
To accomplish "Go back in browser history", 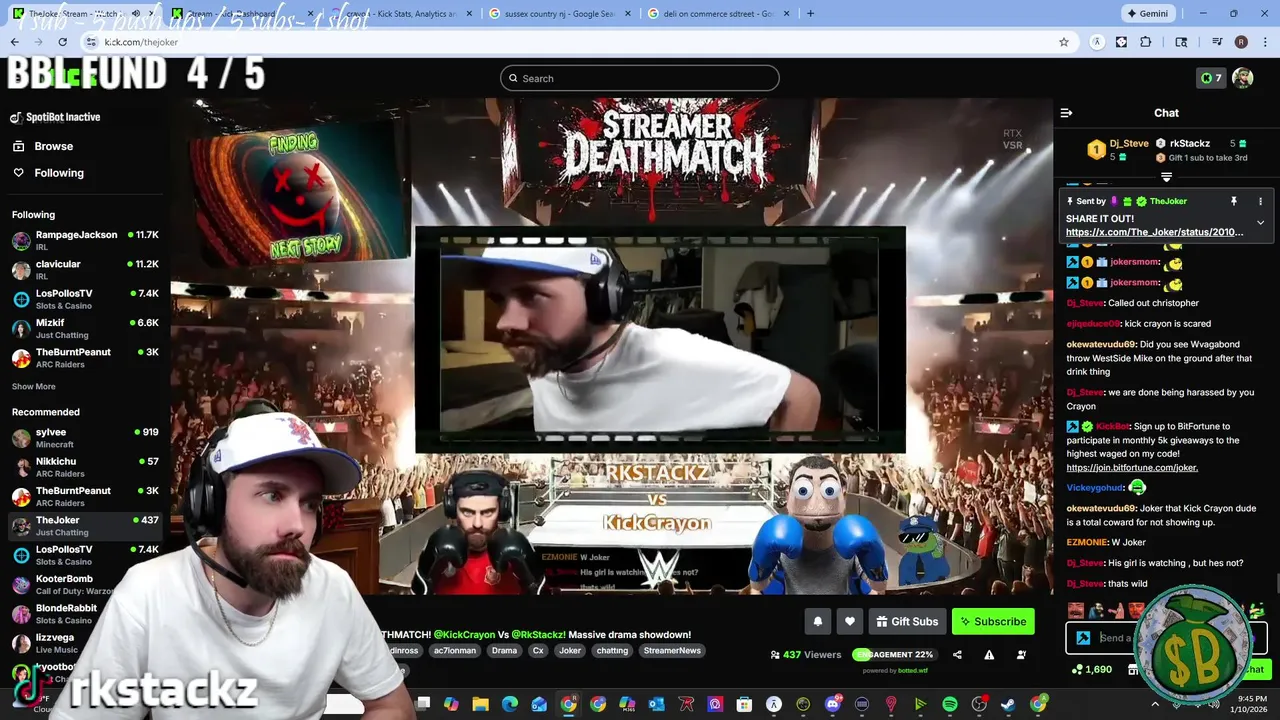I will tap(15, 42).
